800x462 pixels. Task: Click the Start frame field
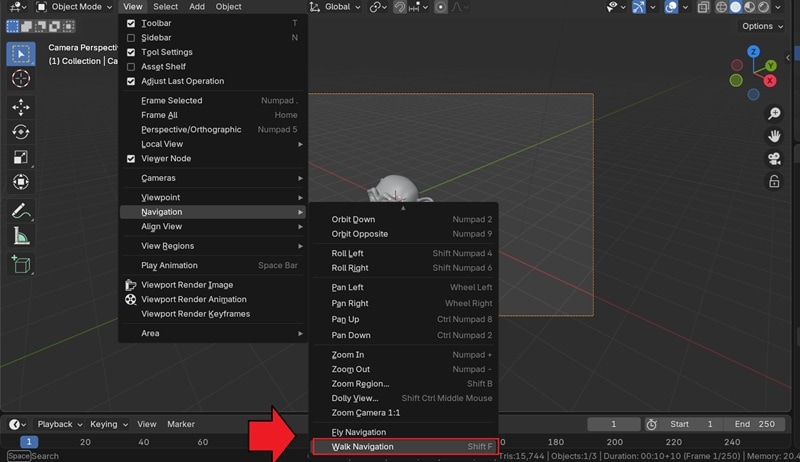pyautogui.click(x=690, y=424)
